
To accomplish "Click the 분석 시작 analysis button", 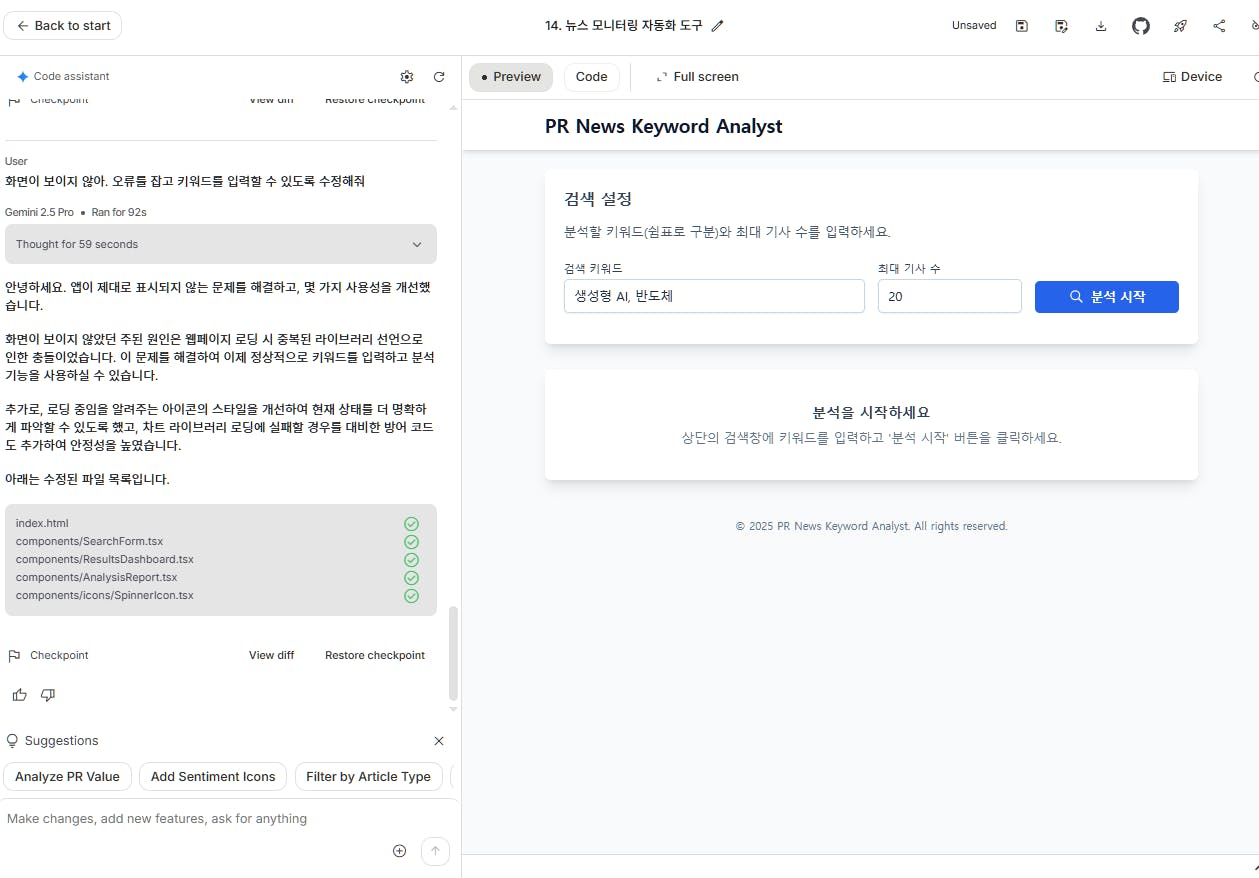I will pos(1106,296).
